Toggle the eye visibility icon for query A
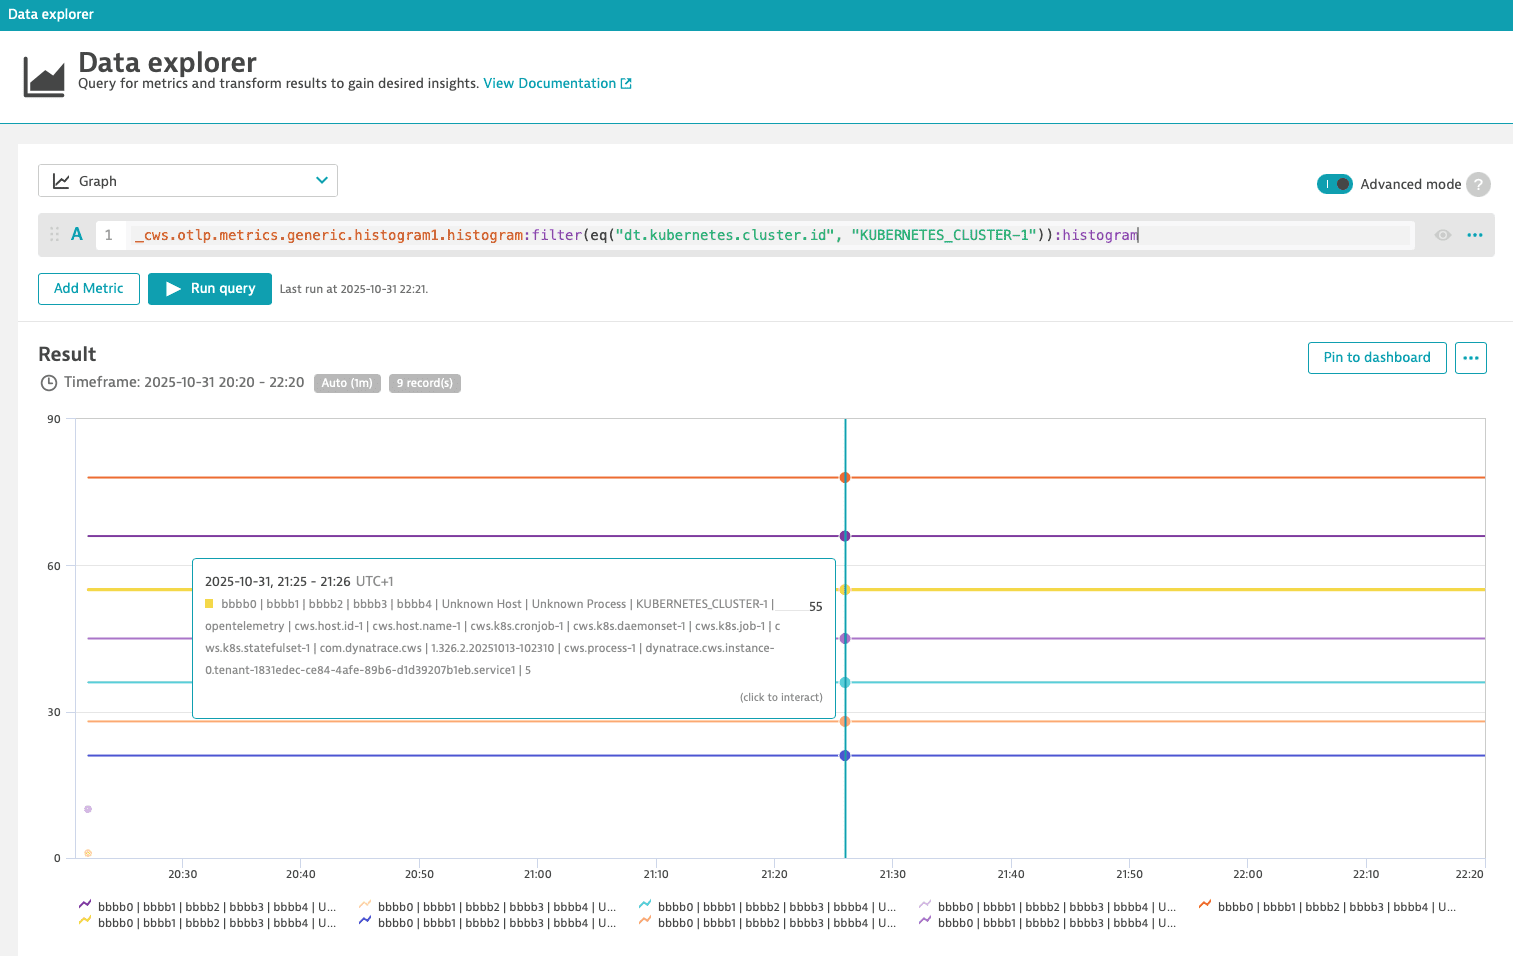 1442,234
